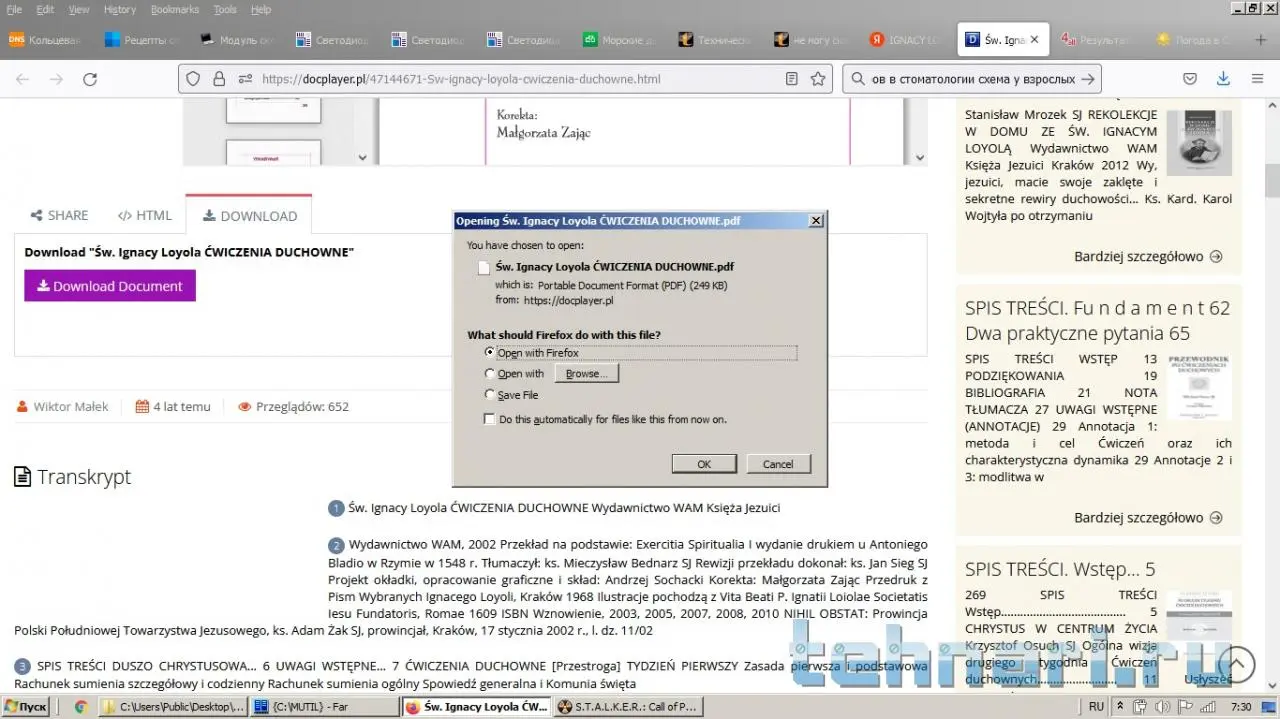Run the search using the arrow icon
The image size is (1280, 719).
1089,79
